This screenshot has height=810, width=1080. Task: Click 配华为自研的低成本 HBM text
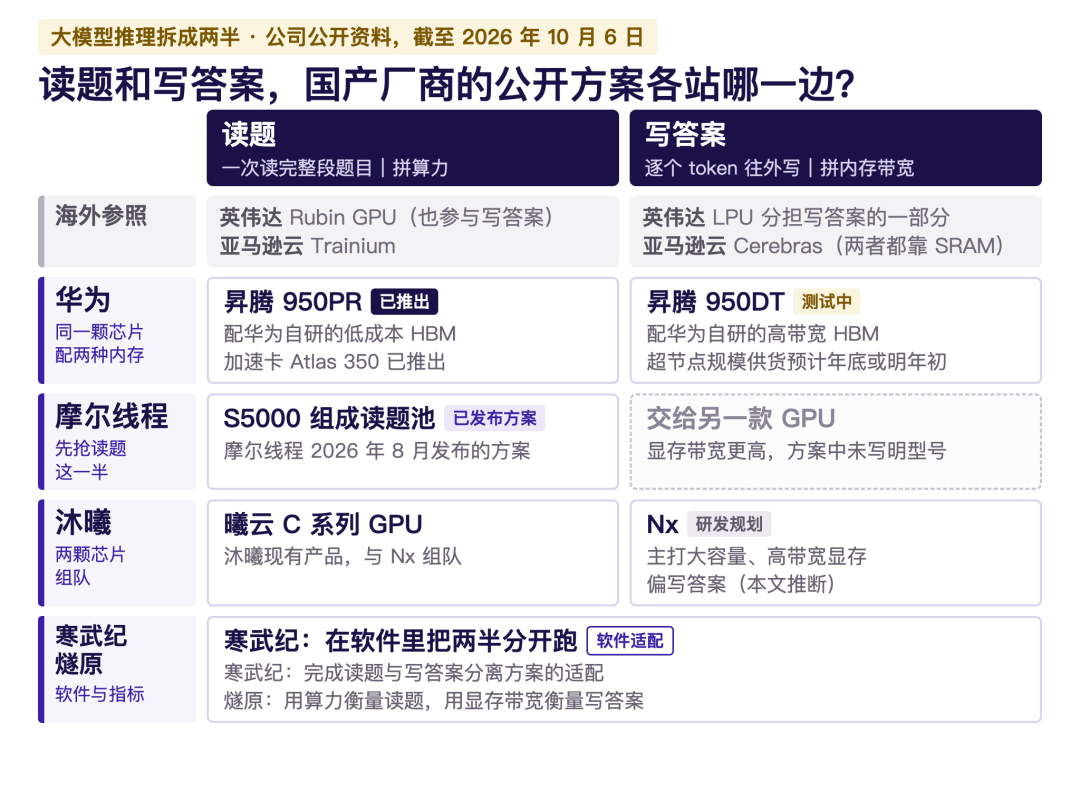point(340,334)
